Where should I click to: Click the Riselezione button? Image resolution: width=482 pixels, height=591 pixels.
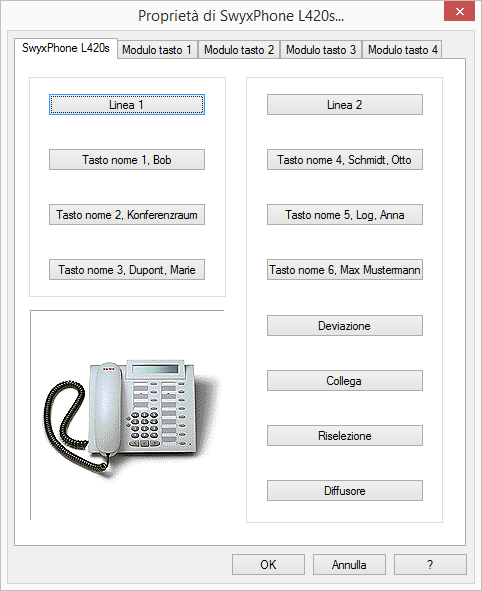(345, 435)
